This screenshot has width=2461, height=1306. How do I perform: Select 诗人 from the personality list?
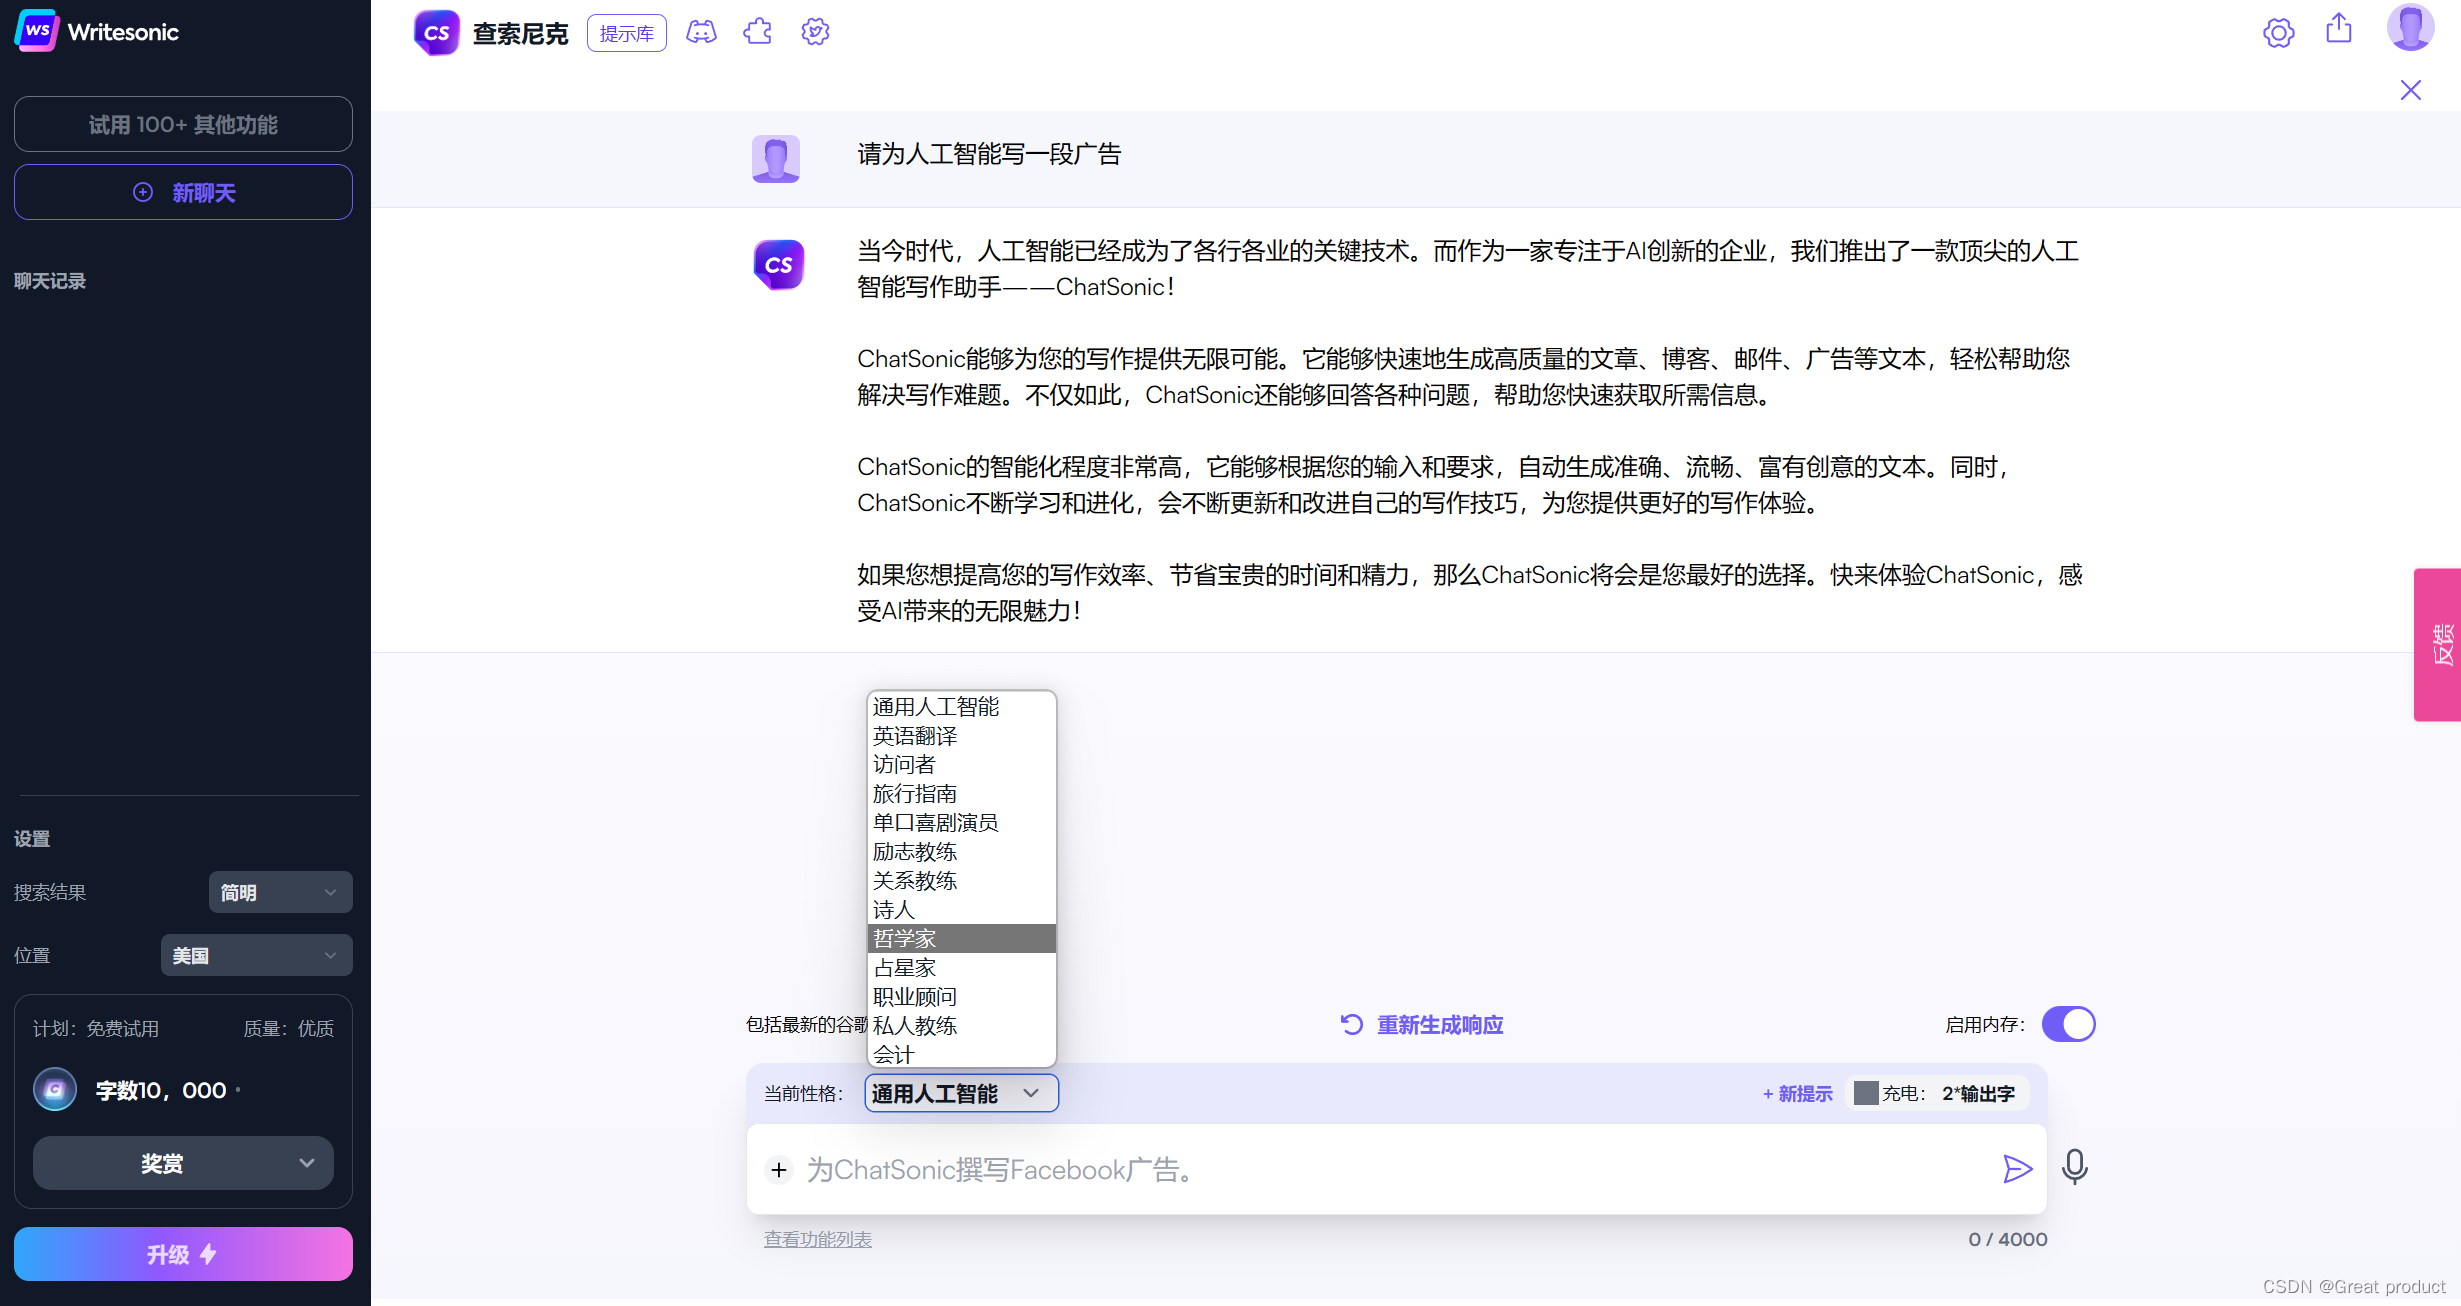961,910
